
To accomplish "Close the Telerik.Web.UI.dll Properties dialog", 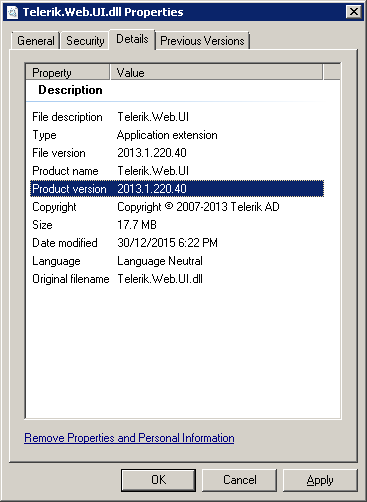I will coord(354,12).
